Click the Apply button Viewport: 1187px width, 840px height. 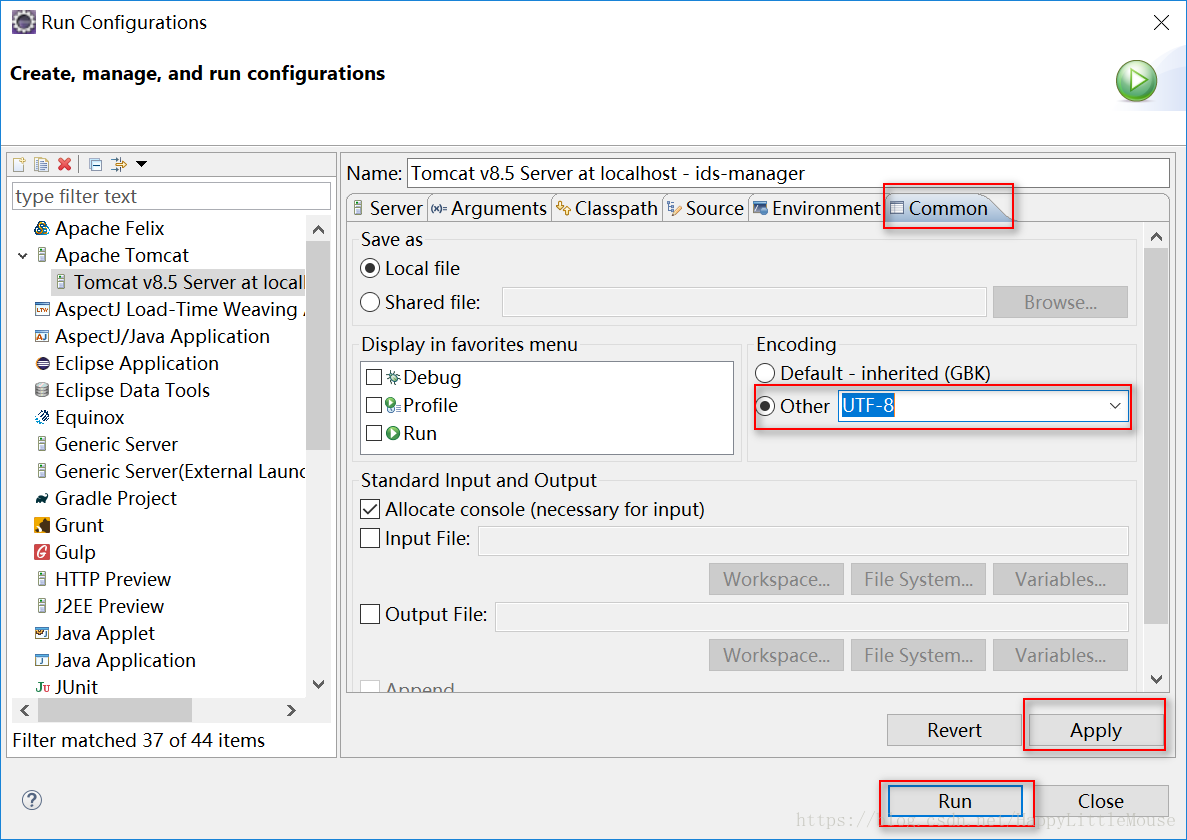coord(1095,730)
